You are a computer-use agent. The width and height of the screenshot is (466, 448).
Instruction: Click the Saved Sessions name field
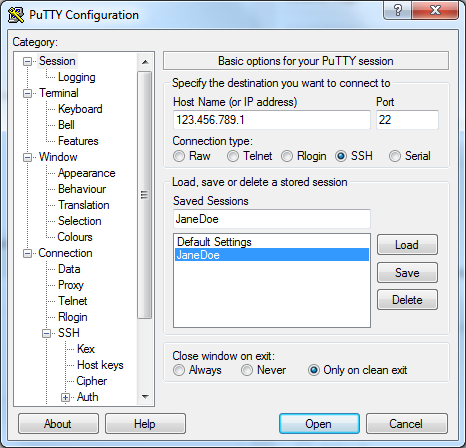pos(272,219)
